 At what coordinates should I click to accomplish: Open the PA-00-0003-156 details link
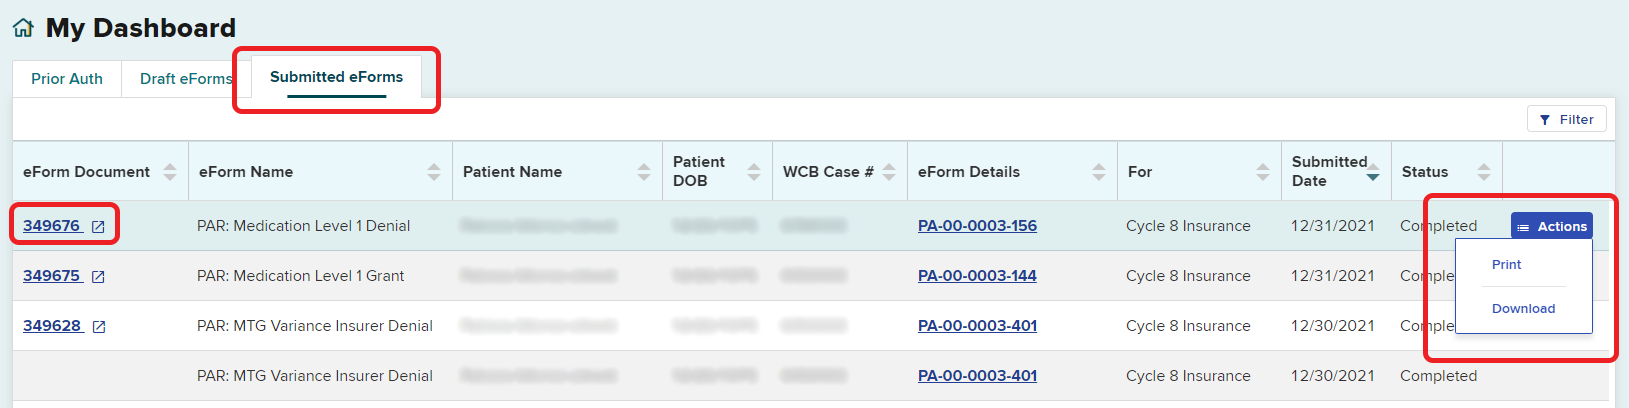pyautogui.click(x=977, y=226)
